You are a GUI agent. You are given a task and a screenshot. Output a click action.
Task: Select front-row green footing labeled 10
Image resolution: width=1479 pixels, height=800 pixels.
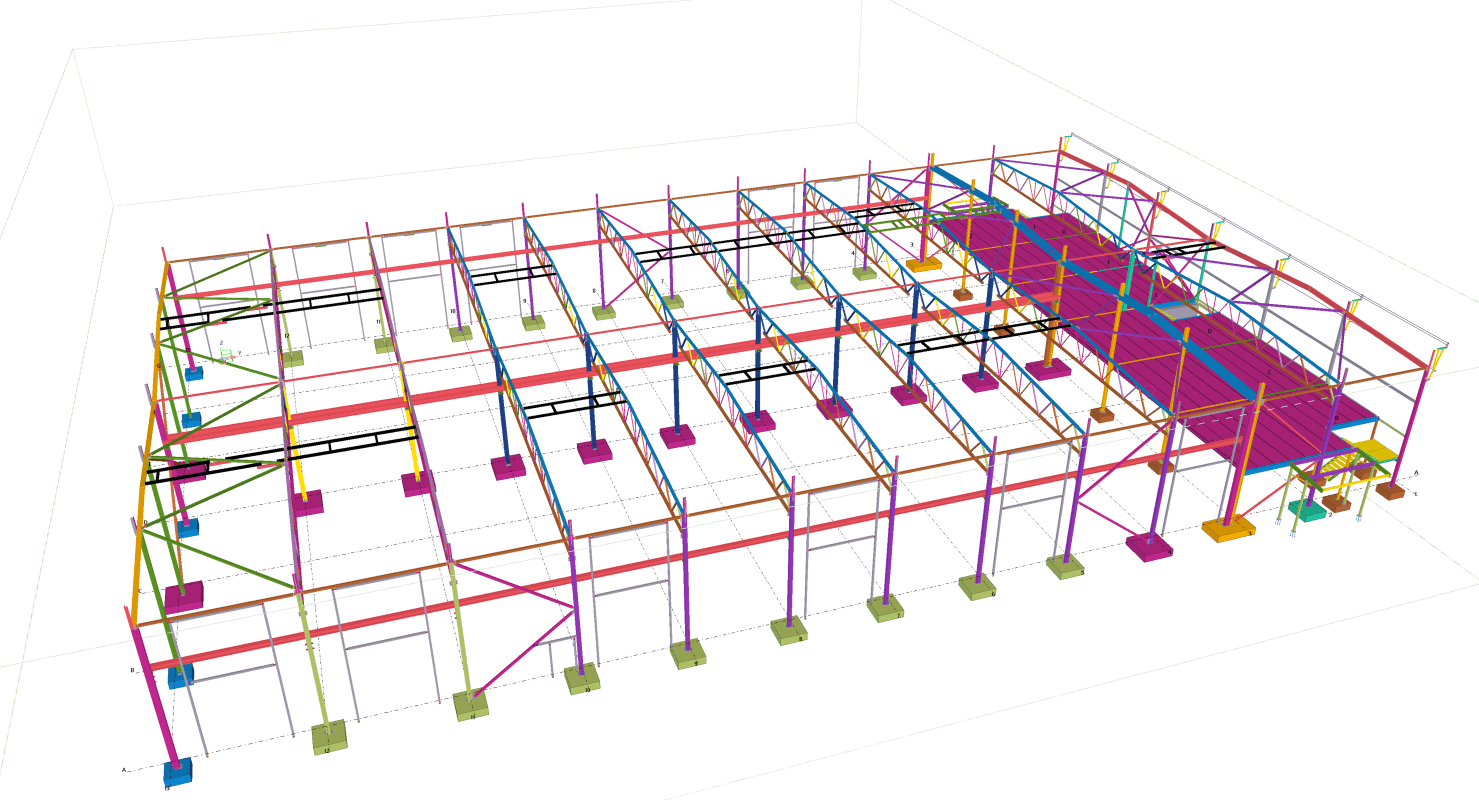click(x=582, y=679)
